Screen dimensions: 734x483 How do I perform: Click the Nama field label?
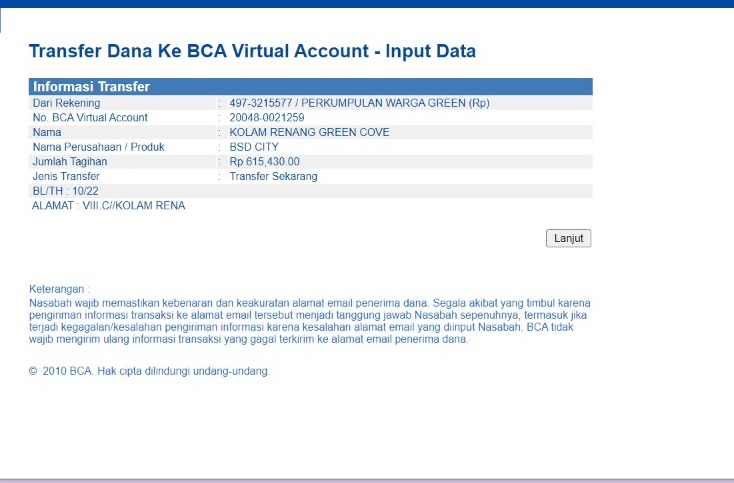tap(47, 132)
